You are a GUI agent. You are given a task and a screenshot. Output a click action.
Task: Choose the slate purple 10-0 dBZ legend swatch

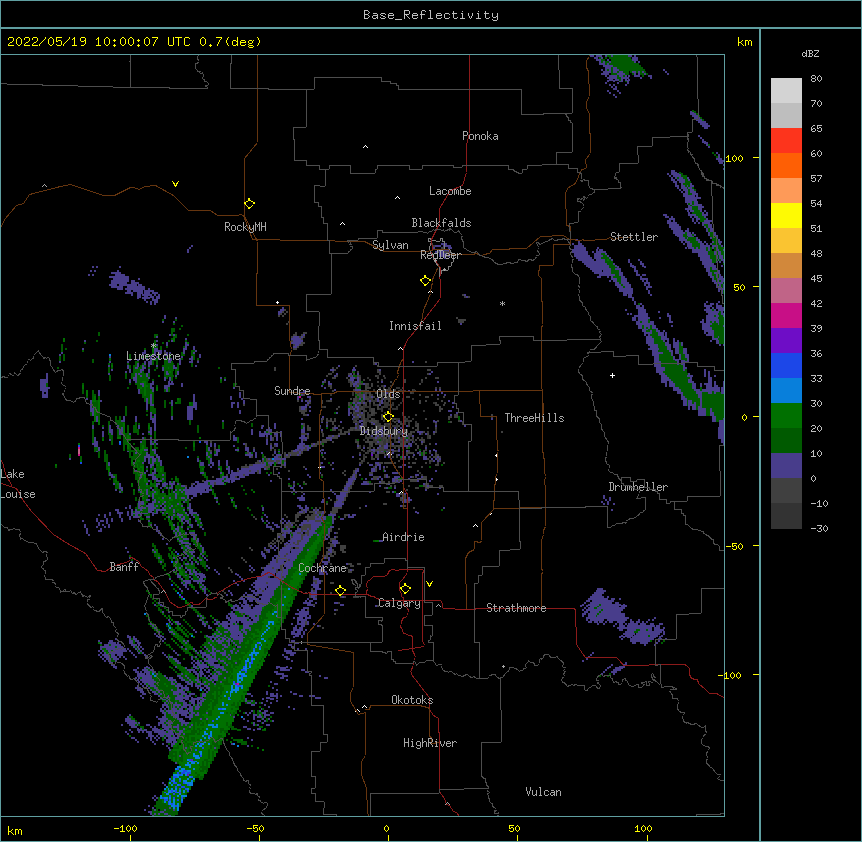[x=786, y=466]
